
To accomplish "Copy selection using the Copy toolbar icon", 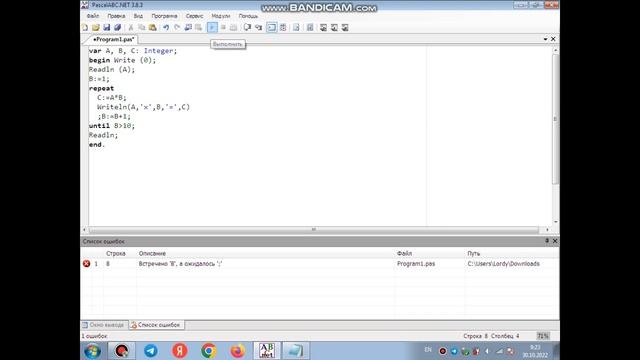I will pyautogui.click(x=142, y=27).
